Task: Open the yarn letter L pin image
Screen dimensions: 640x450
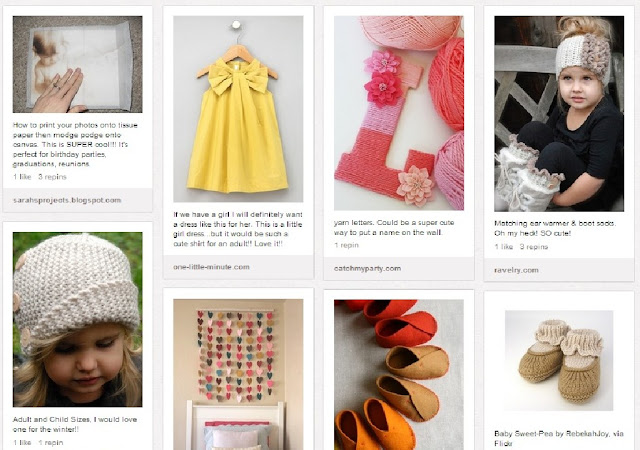Action: click(399, 113)
